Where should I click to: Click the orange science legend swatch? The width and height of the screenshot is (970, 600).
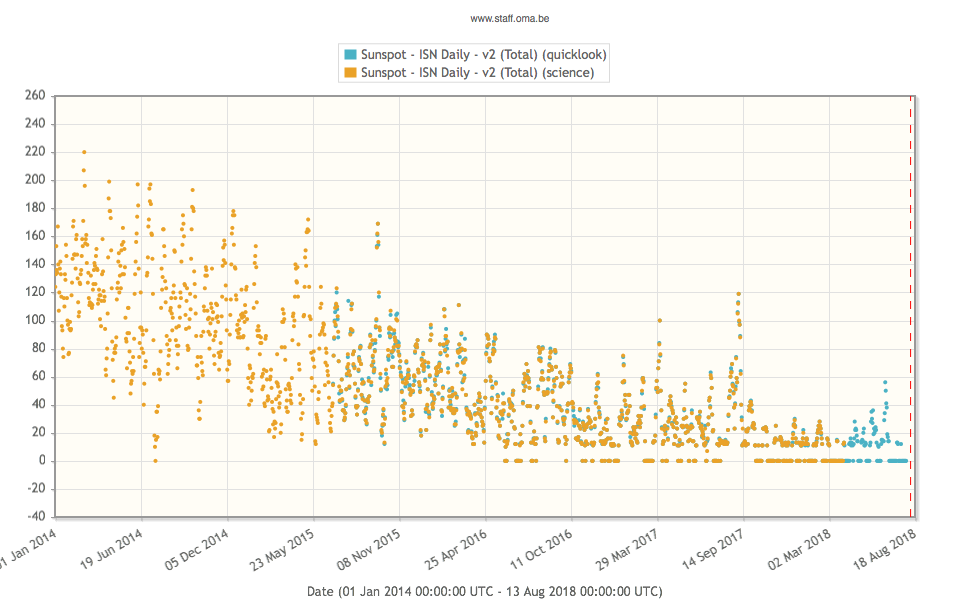350,73
